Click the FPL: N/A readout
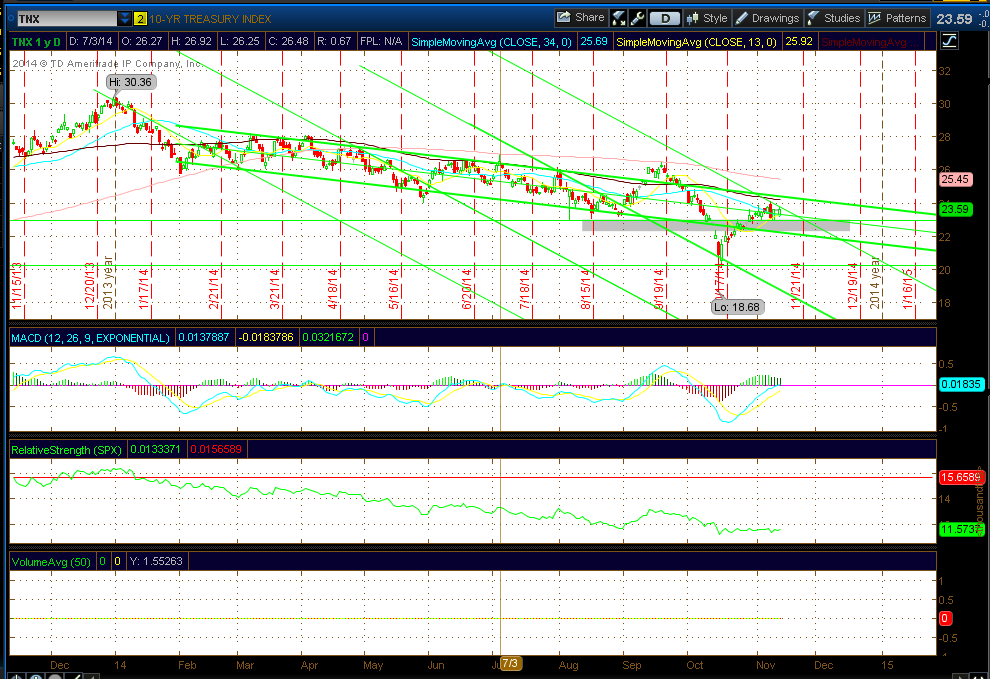 (x=381, y=42)
